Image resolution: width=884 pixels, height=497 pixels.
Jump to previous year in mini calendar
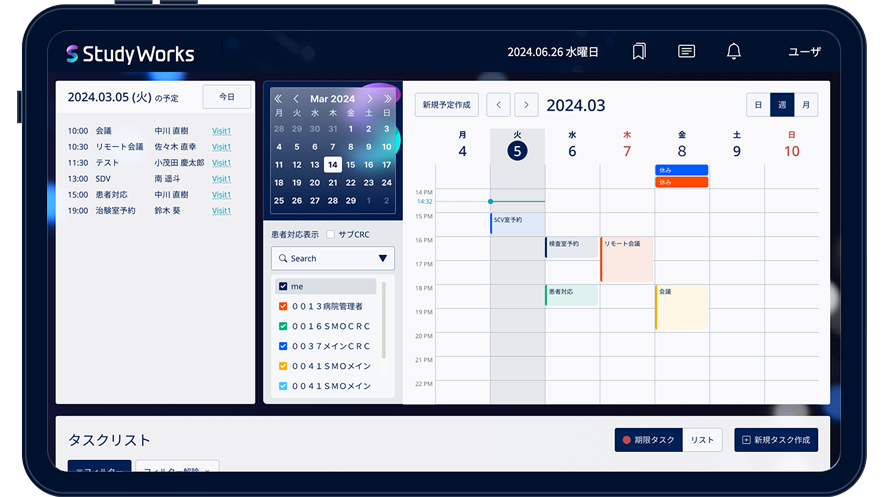278,99
